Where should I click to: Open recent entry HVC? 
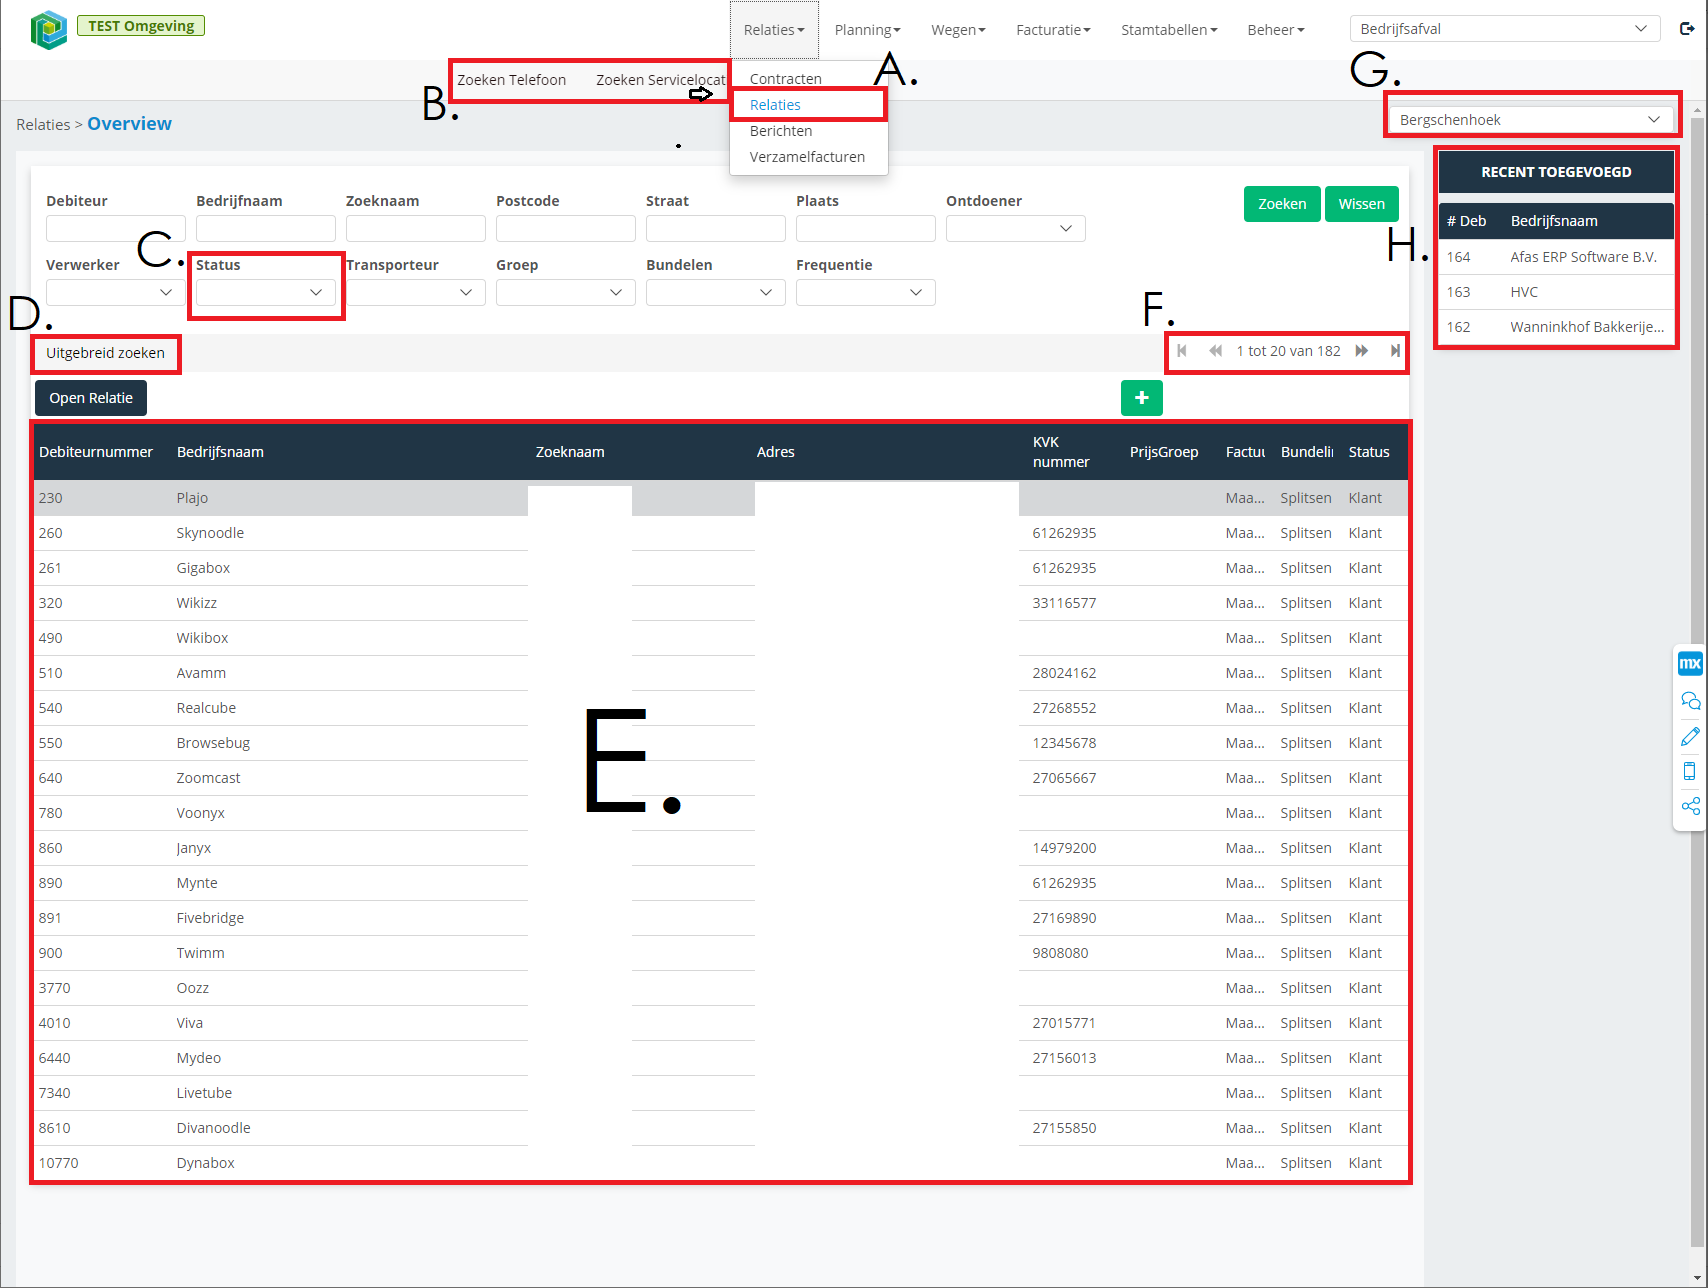[x=1556, y=292]
